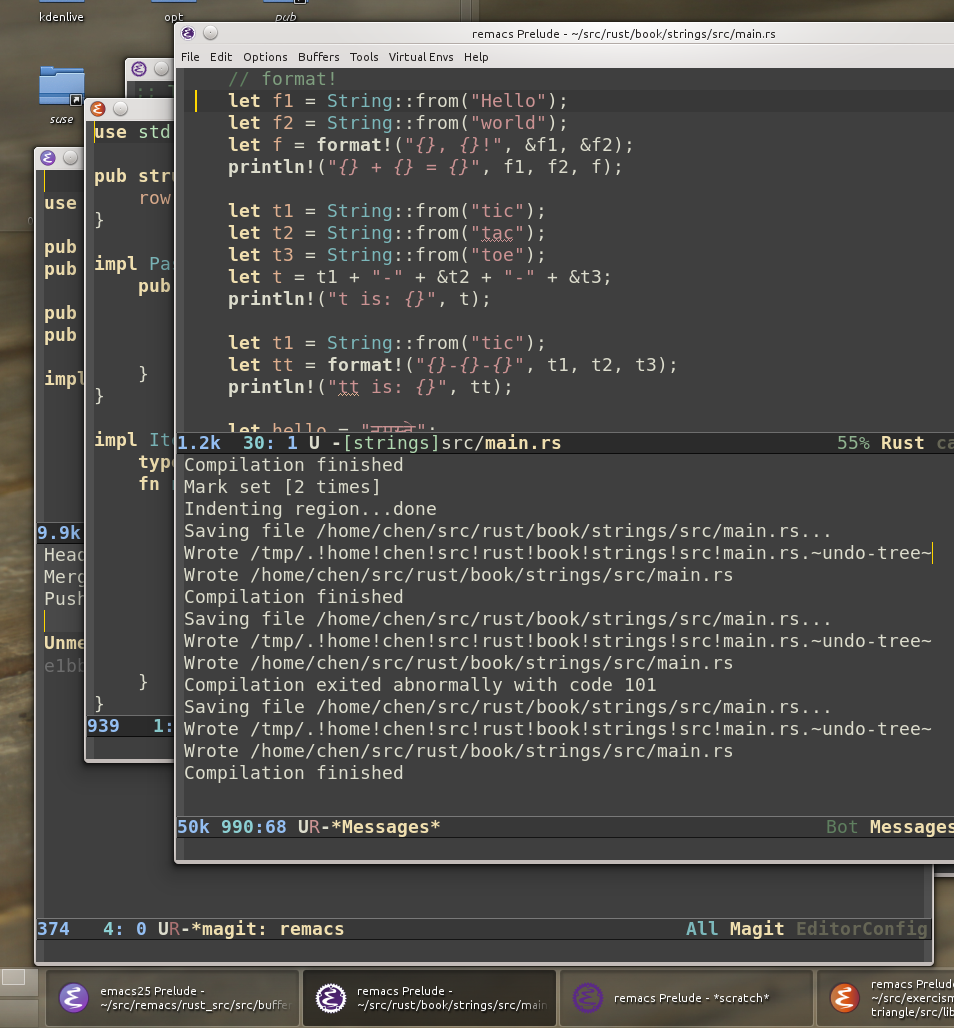Switch to remacs *scratch* taskbar entry

[x=686, y=998]
